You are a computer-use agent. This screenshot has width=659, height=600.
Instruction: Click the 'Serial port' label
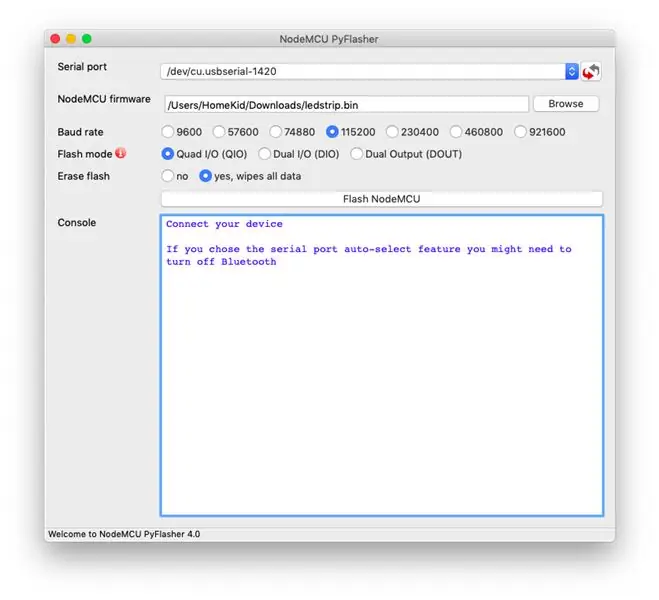coord(82,67)
